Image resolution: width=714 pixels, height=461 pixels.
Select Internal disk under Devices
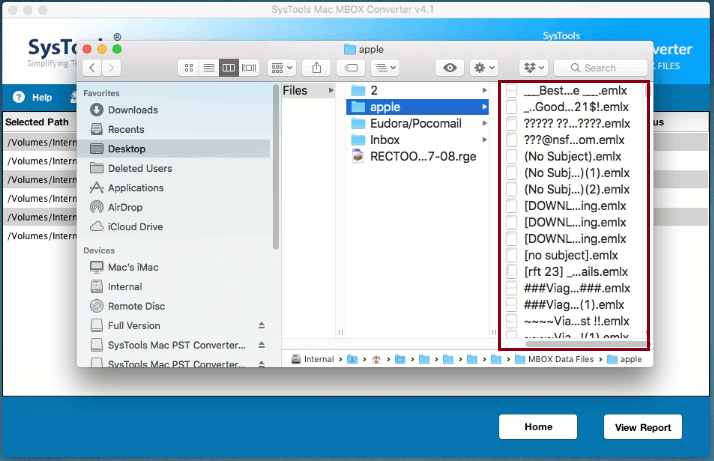[116, 287]
